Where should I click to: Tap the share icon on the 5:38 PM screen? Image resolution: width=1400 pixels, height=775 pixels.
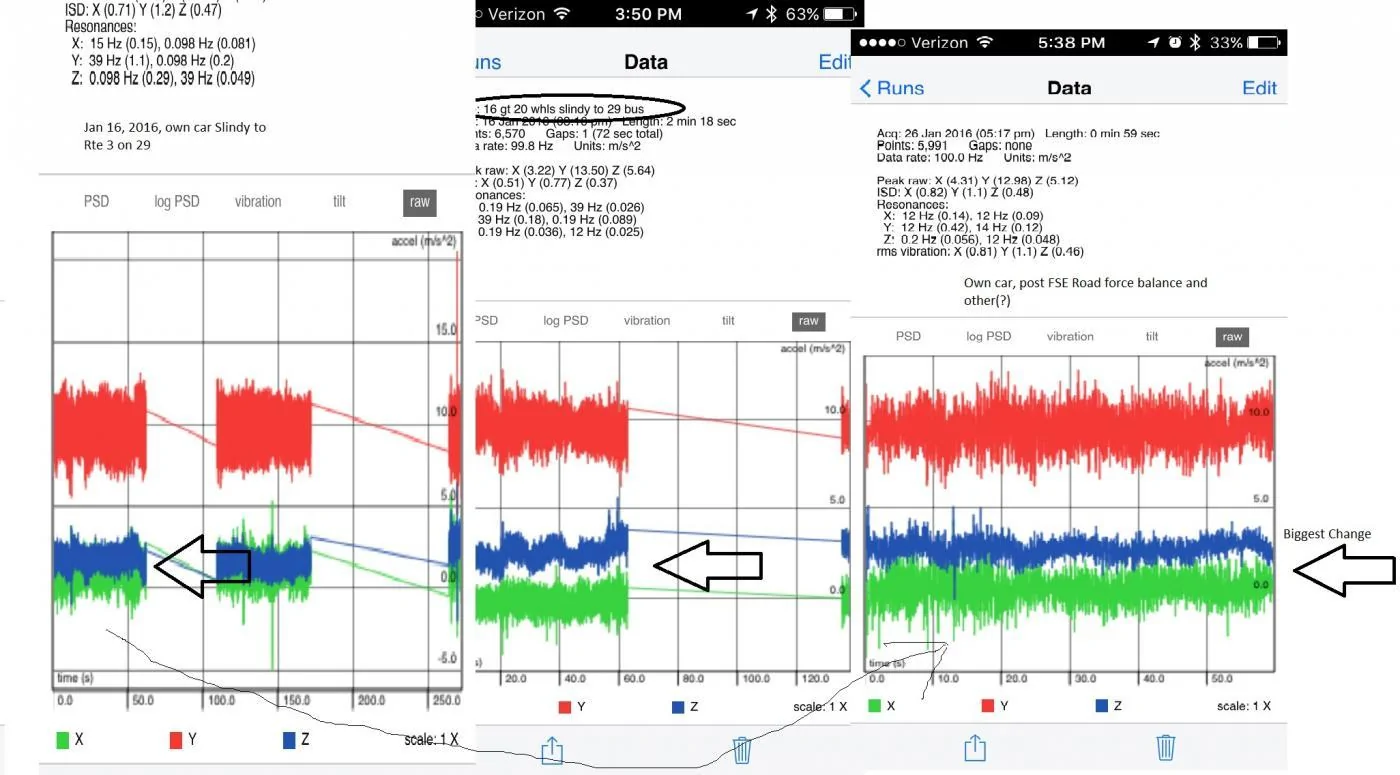click(975, 747)
